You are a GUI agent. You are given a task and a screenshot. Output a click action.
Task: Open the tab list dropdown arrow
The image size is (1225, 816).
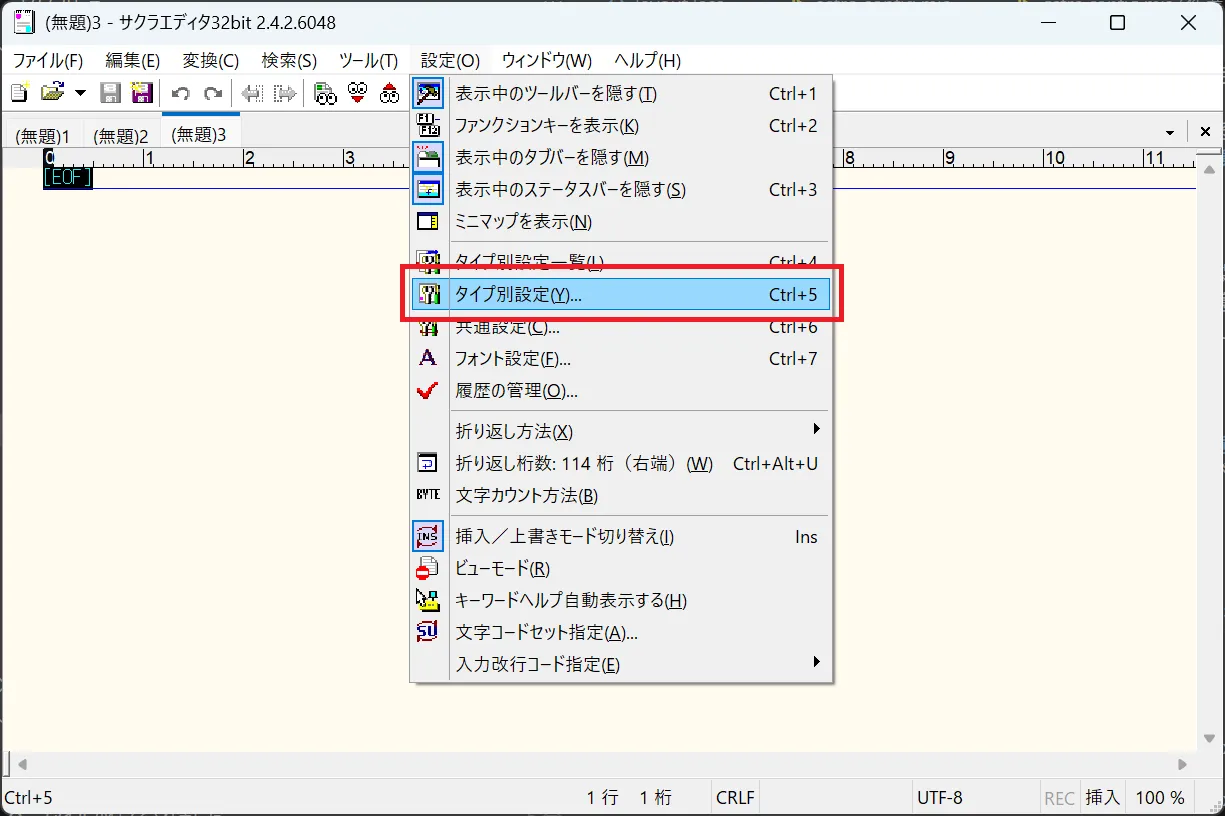coord(1170,133)
